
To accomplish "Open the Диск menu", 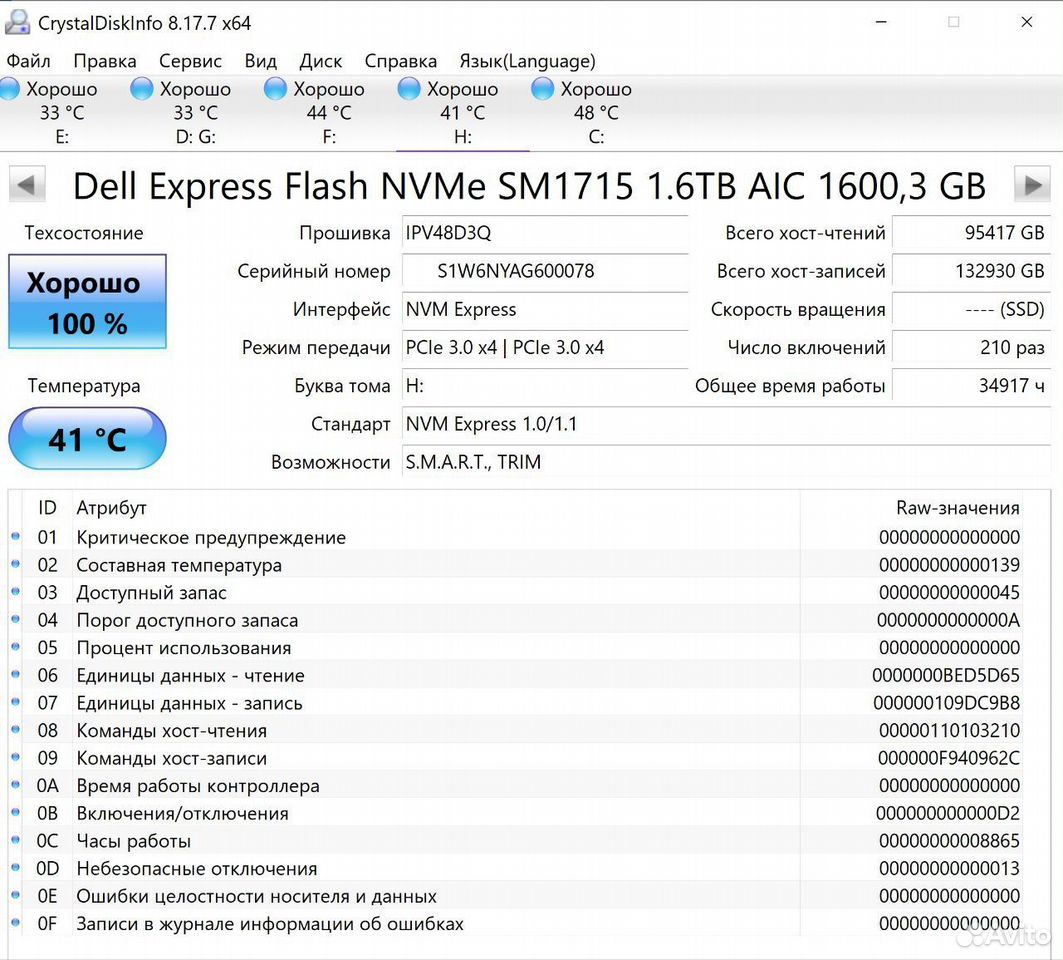I will (x=321, y=61).
